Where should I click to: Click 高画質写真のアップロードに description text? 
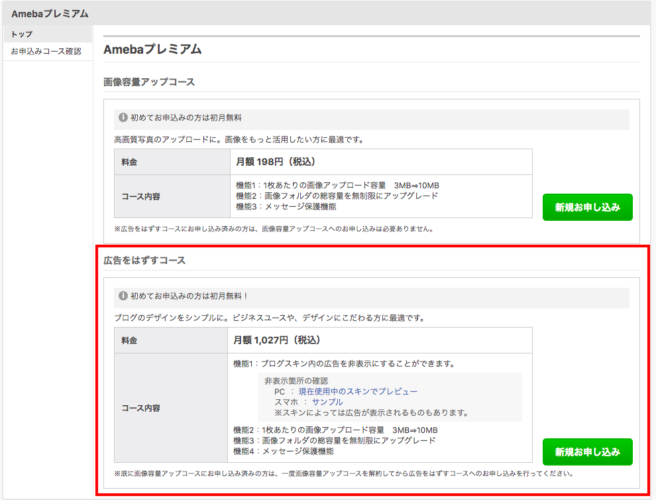click(239, 140)
